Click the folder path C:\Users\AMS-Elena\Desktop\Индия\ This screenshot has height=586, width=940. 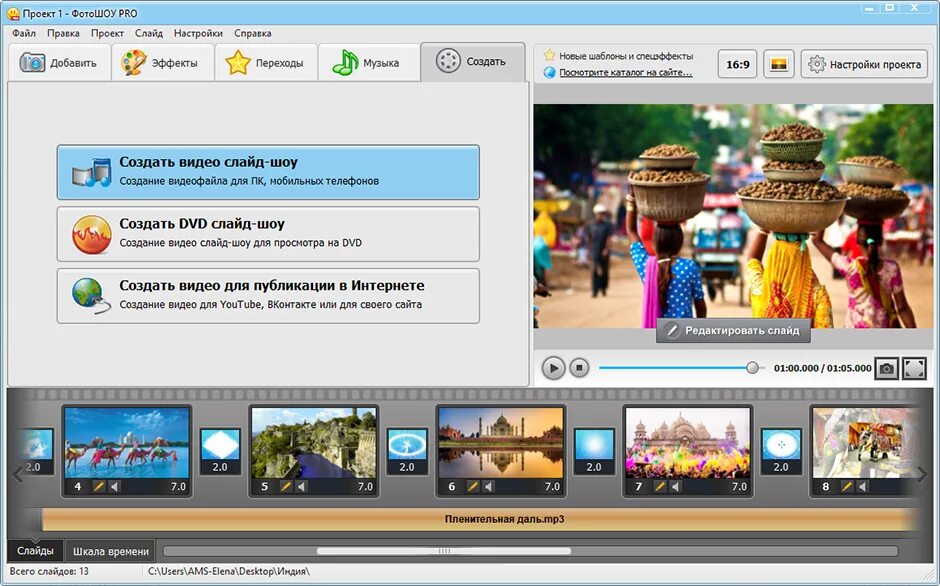click(229, 571)
